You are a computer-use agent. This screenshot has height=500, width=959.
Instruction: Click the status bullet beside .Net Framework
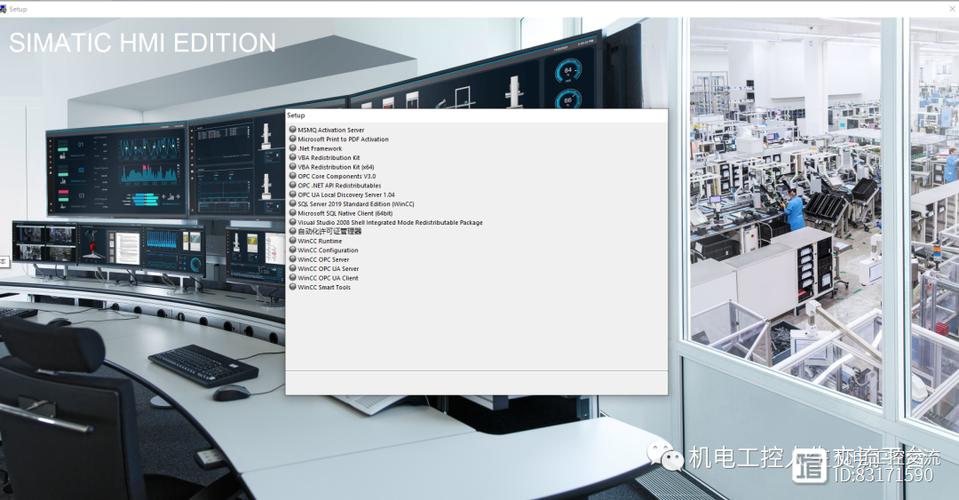(x=292, y=148)
